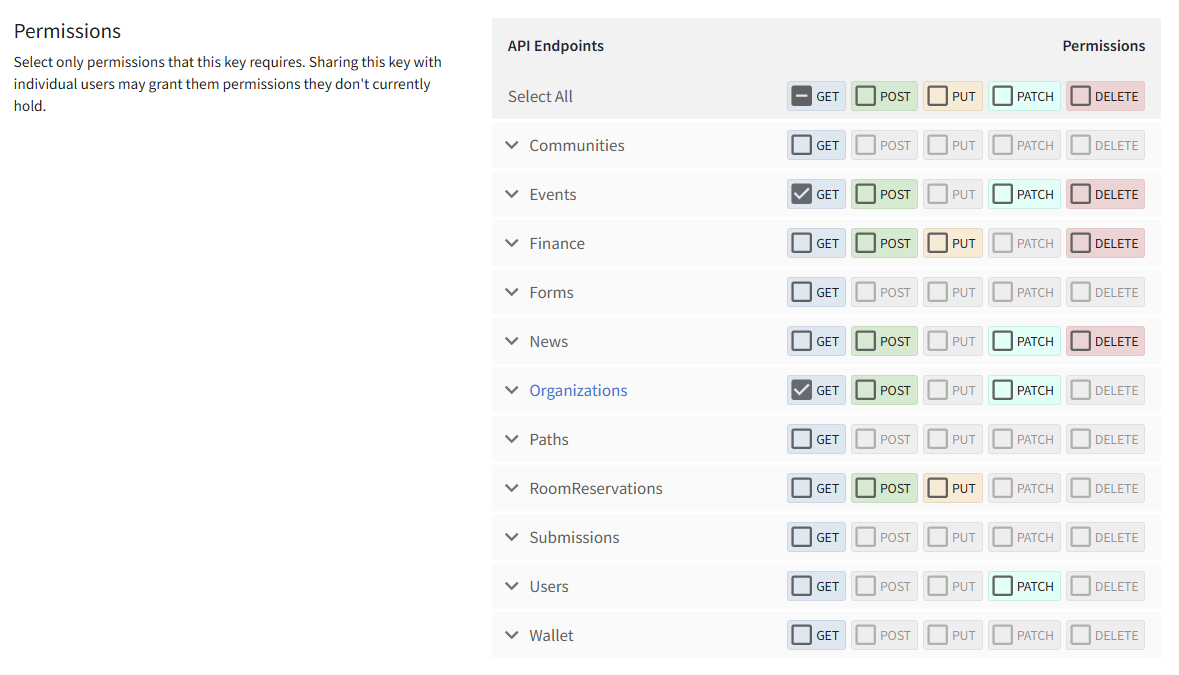
Task: Check the PUT permission for Finance
Action: (937, 243)
